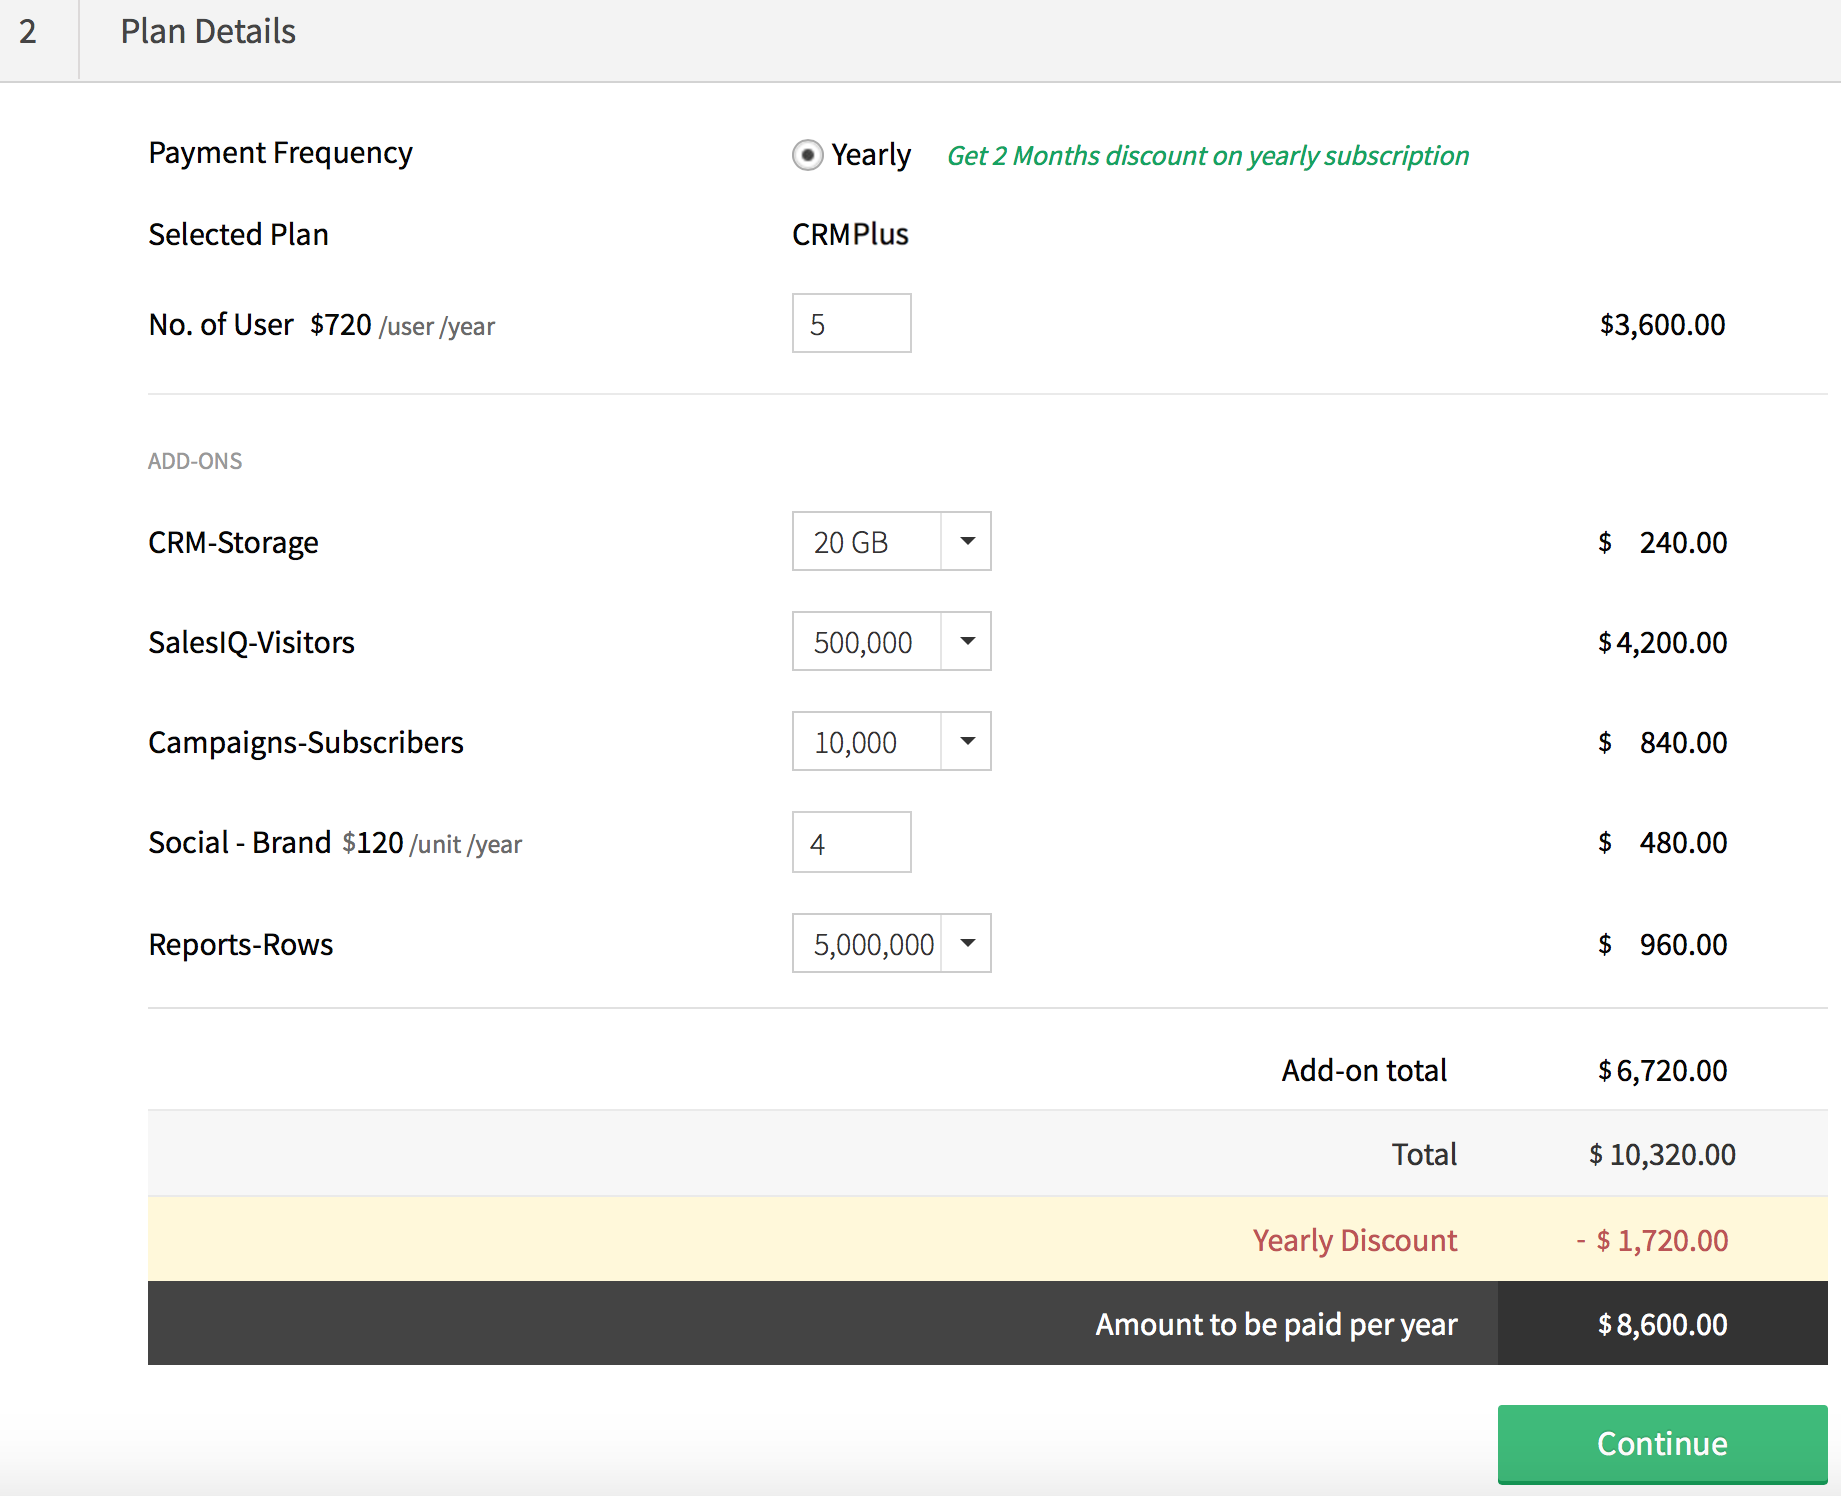This screenshot has width=1841, height=1496.
Task: Click the SalesIQ-Visitors price $4,200.00
Action: coord(1662,643)
